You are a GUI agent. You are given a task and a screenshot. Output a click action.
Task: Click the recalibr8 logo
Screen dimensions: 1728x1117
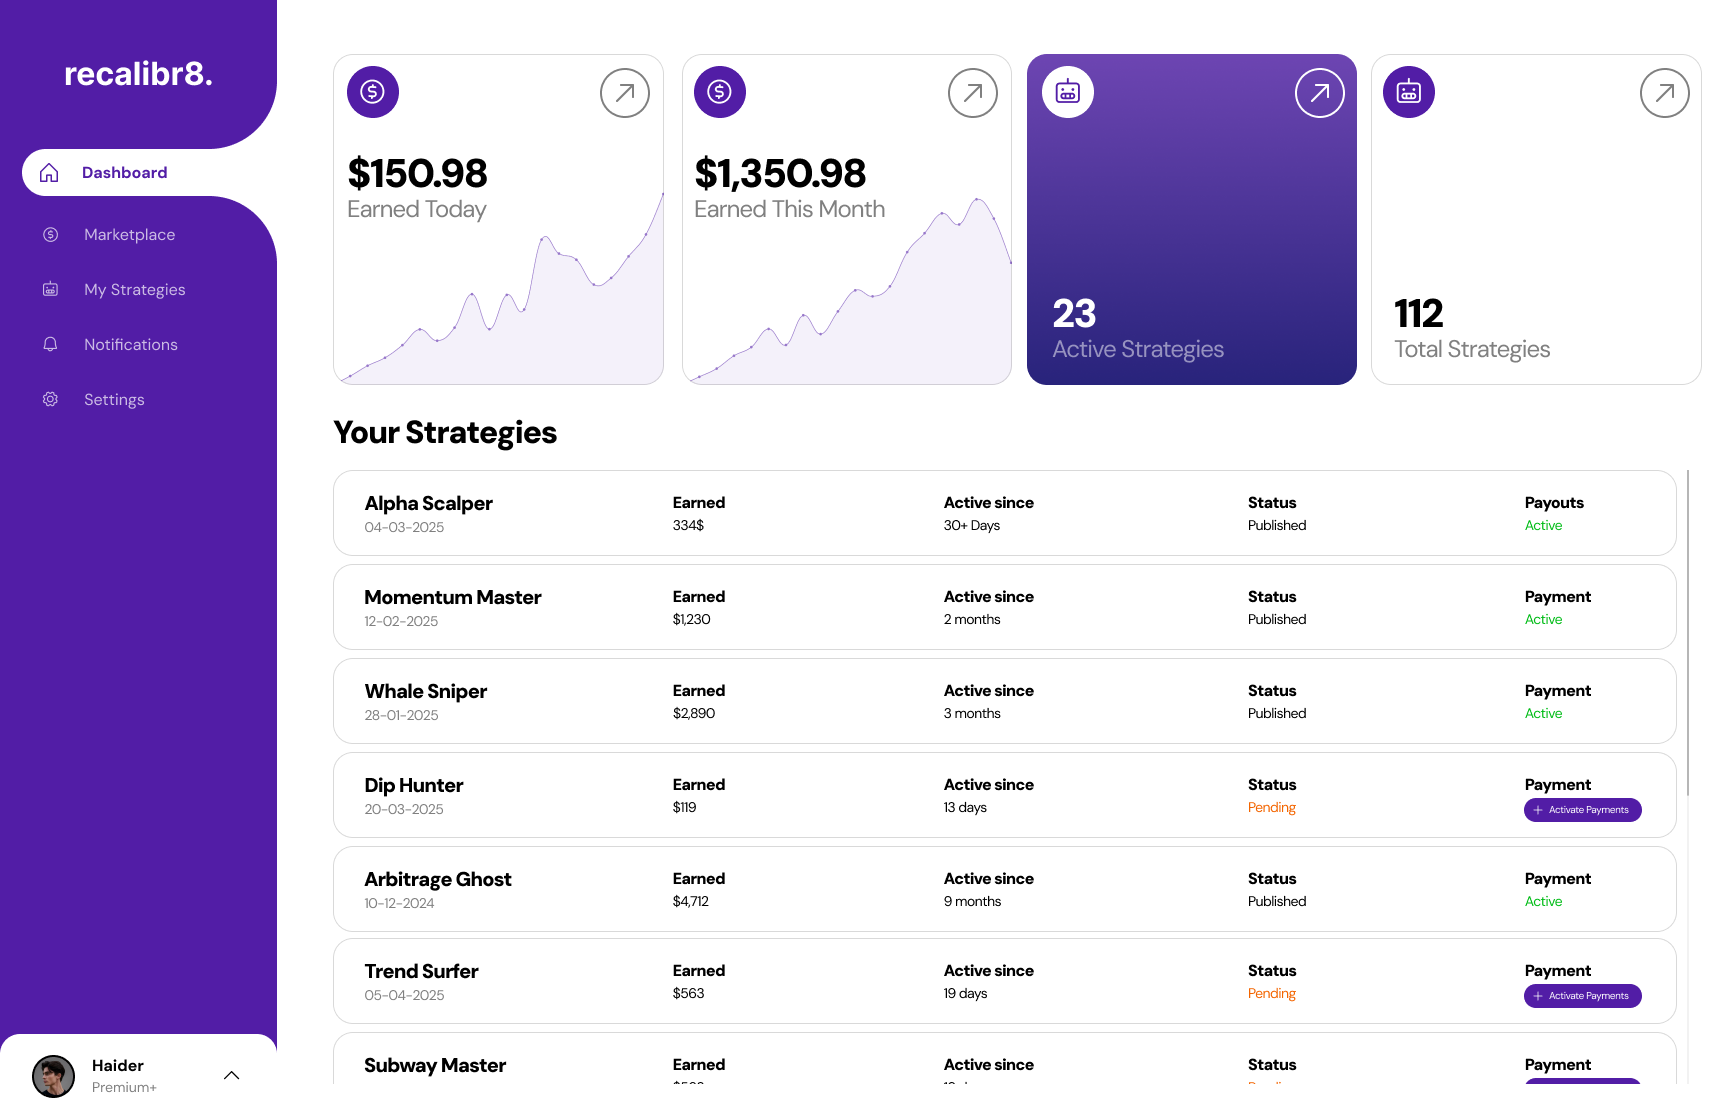point(138,74)
